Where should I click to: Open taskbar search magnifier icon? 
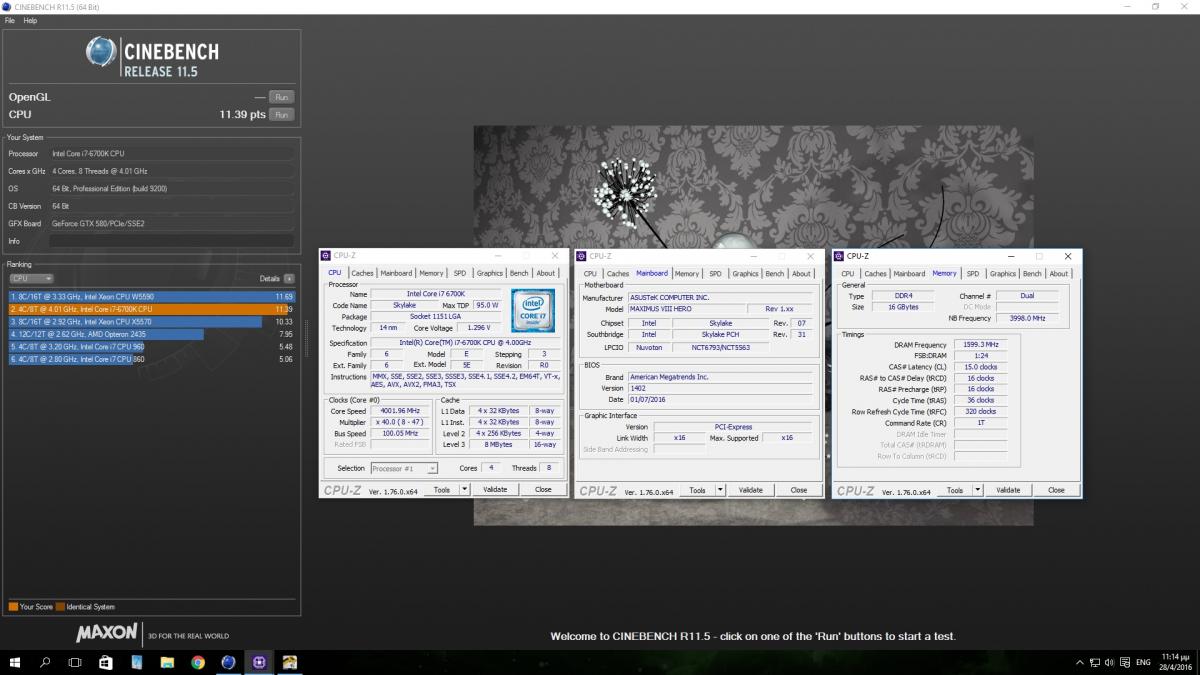click(x=45, y=662)
